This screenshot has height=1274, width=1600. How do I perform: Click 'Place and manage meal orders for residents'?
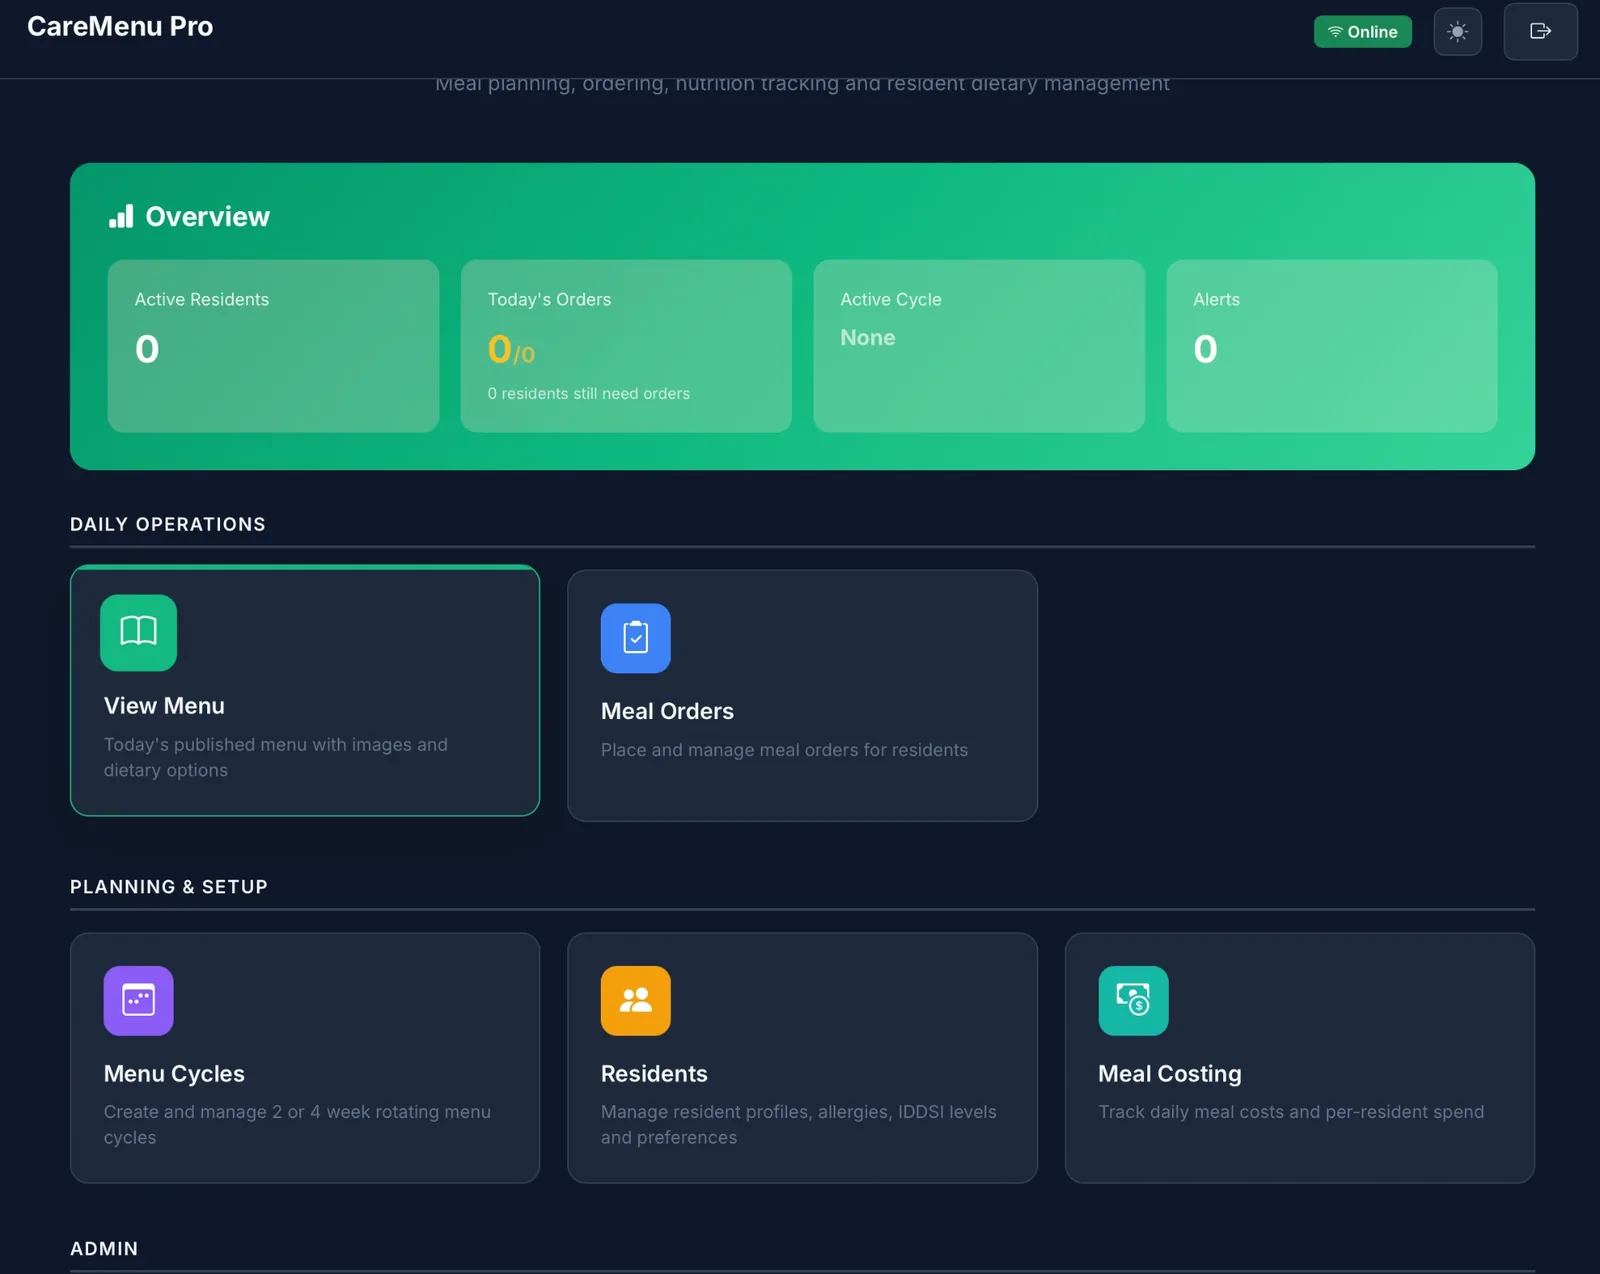784,750
